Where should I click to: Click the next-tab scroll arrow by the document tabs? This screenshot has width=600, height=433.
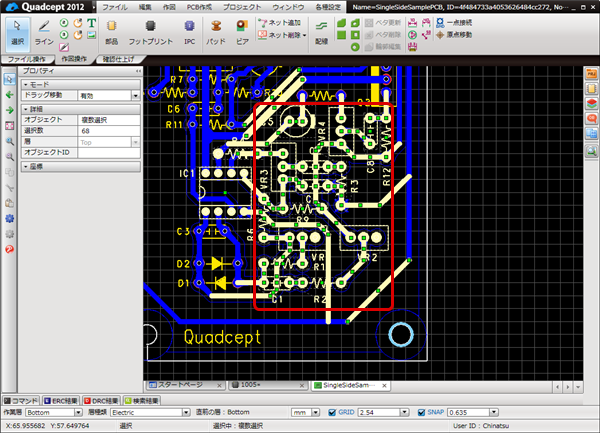click(568, 387)
